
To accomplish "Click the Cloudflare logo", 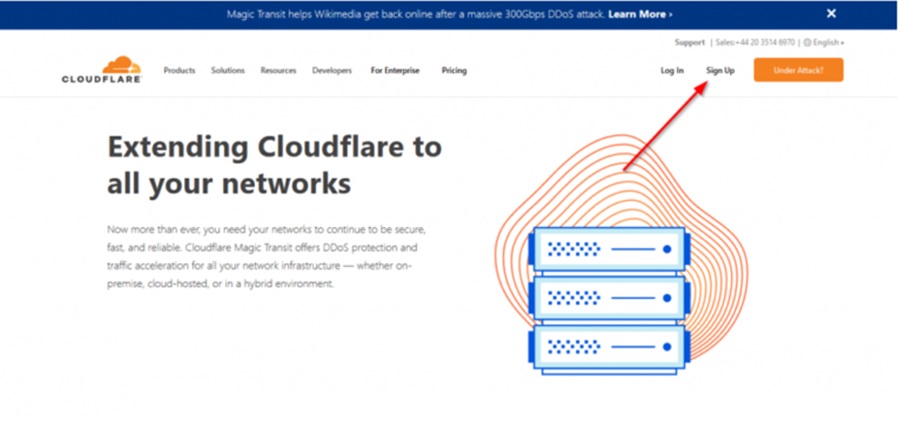I will click(x=101, y=70).
